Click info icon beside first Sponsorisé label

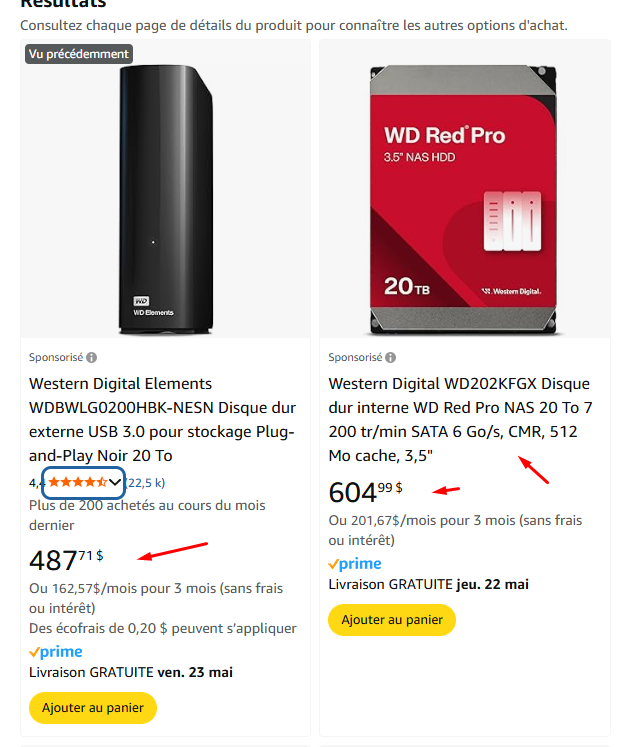[x=91, y=357]
